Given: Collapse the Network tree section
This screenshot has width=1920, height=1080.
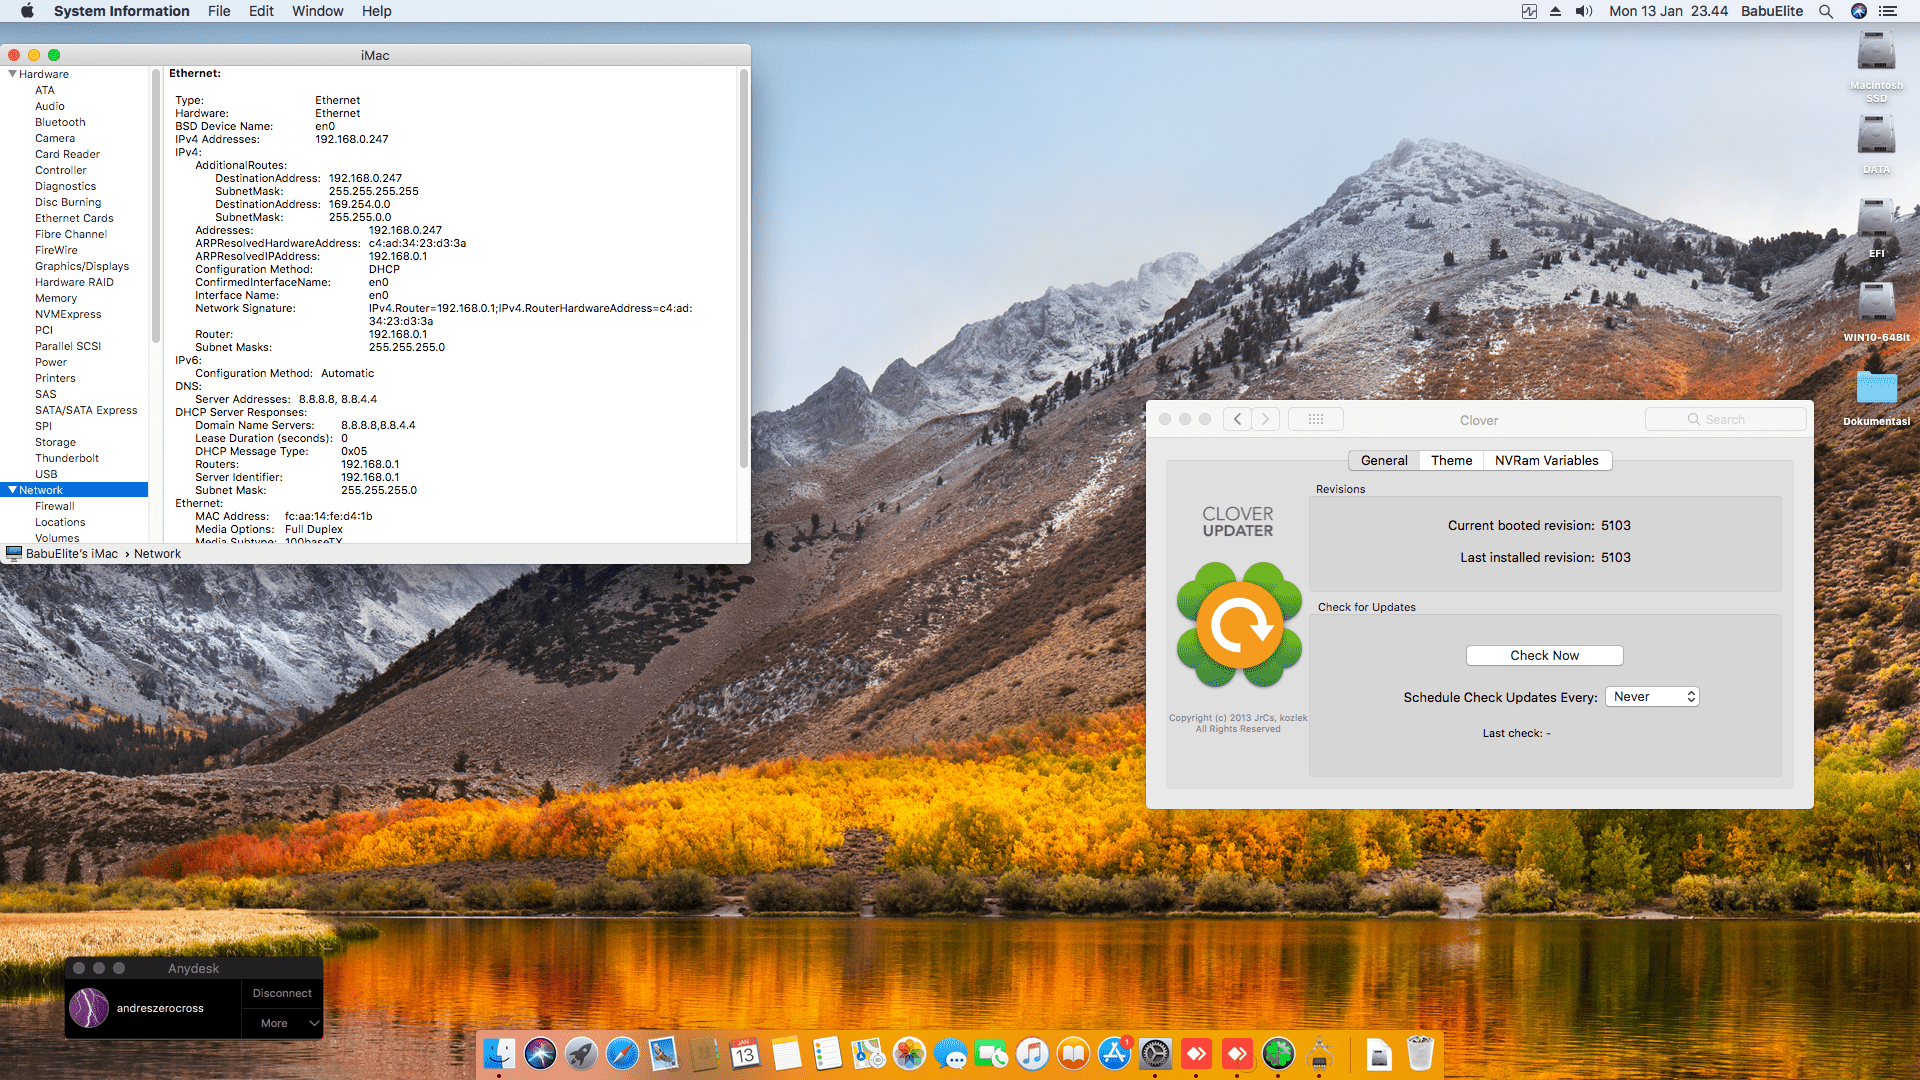Looking at the screenshot, I should click(x=13, y=490).
